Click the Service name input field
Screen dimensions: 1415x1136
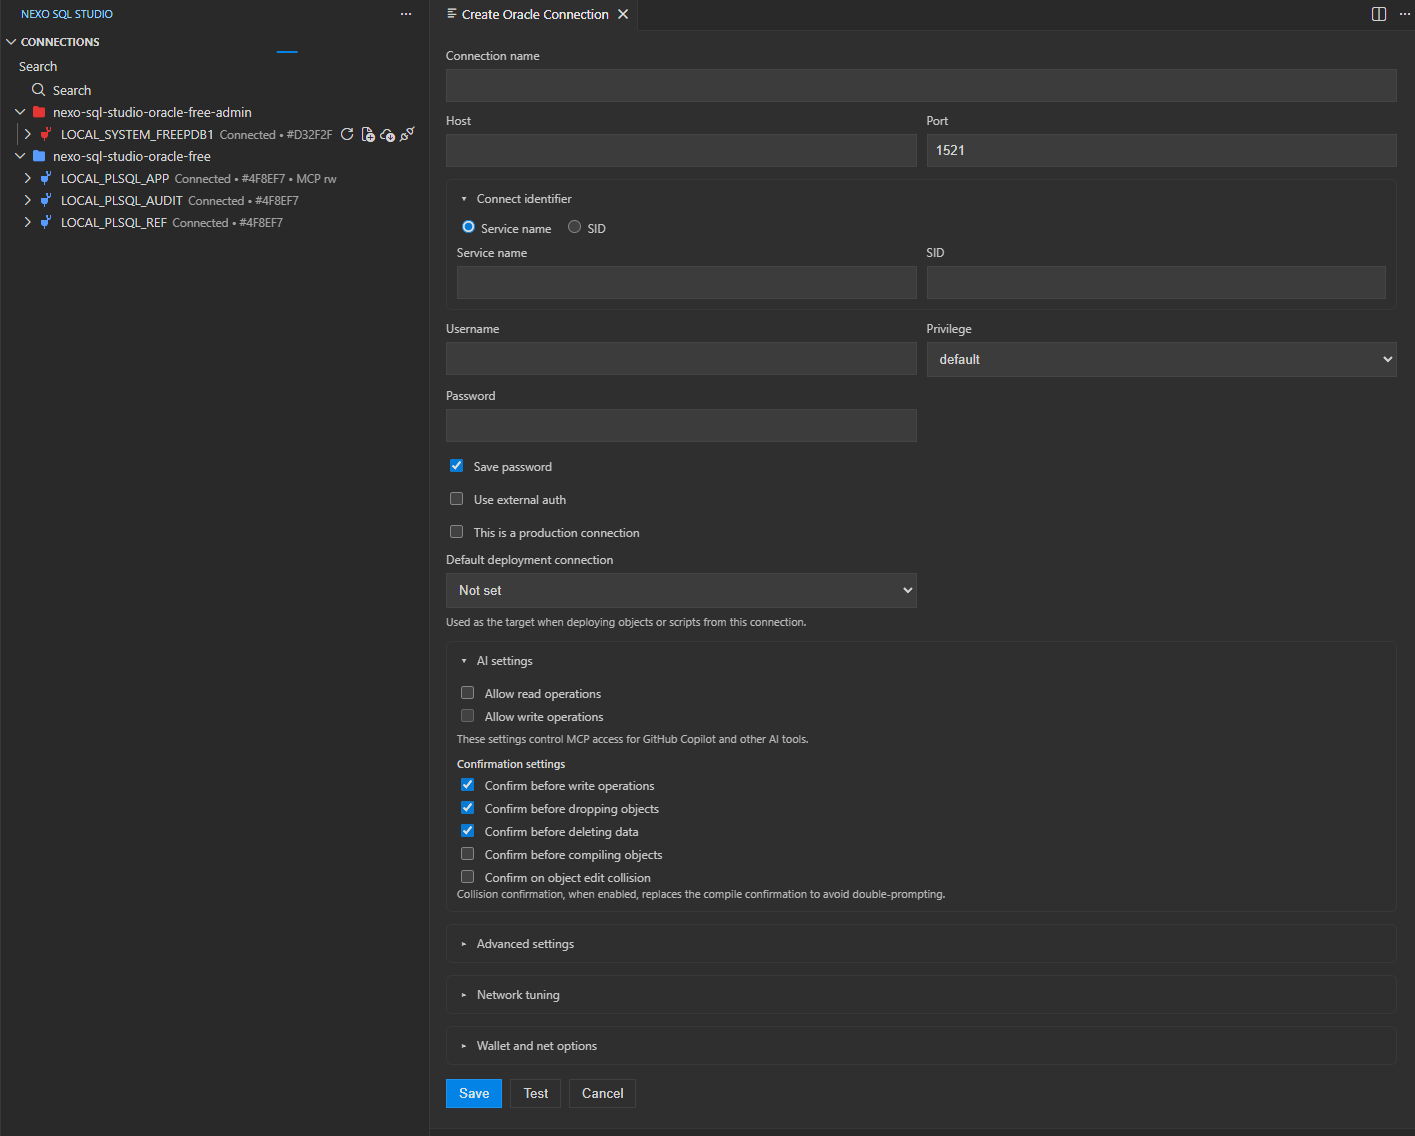coord(686,282)
